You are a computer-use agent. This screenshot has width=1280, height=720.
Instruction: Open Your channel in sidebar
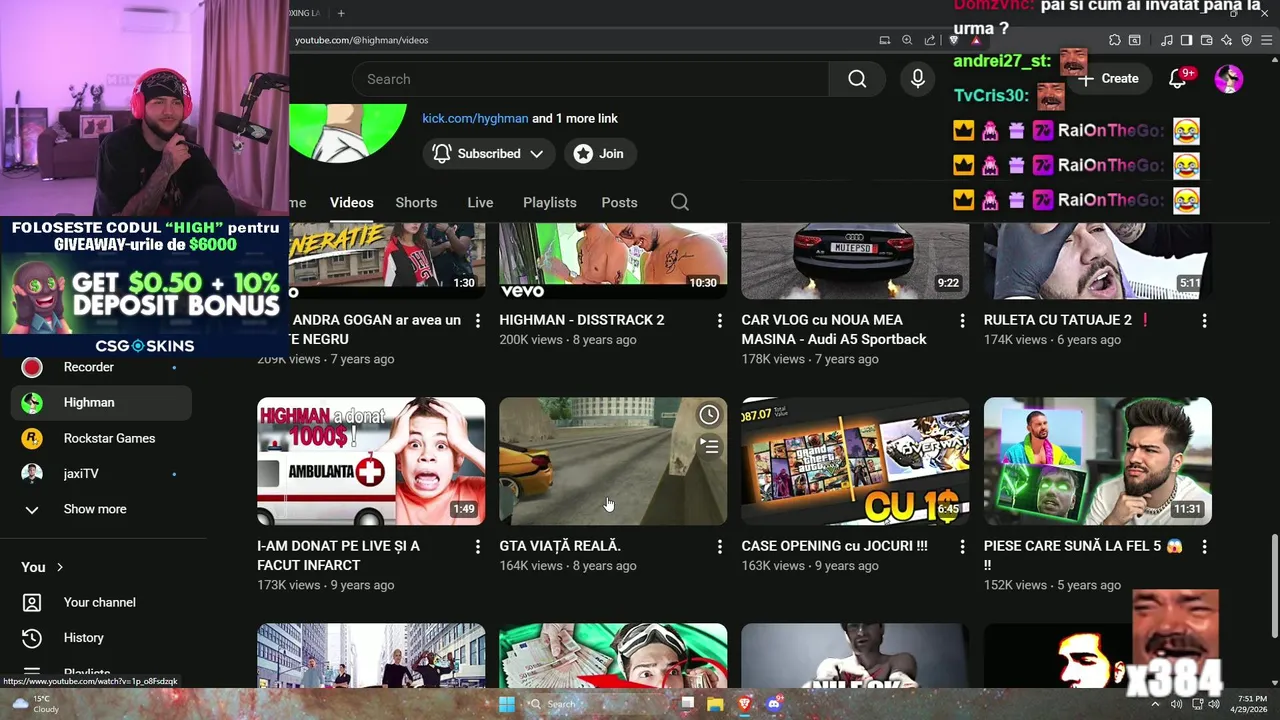click(100, 602)
